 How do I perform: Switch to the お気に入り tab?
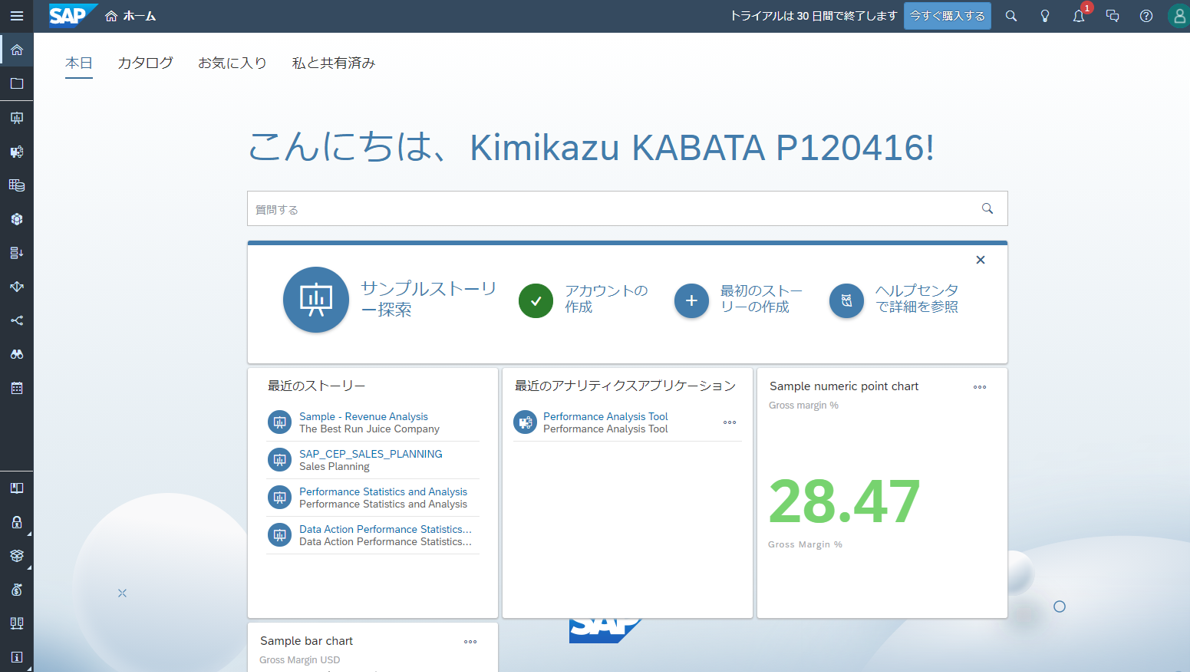coord(232,63)
